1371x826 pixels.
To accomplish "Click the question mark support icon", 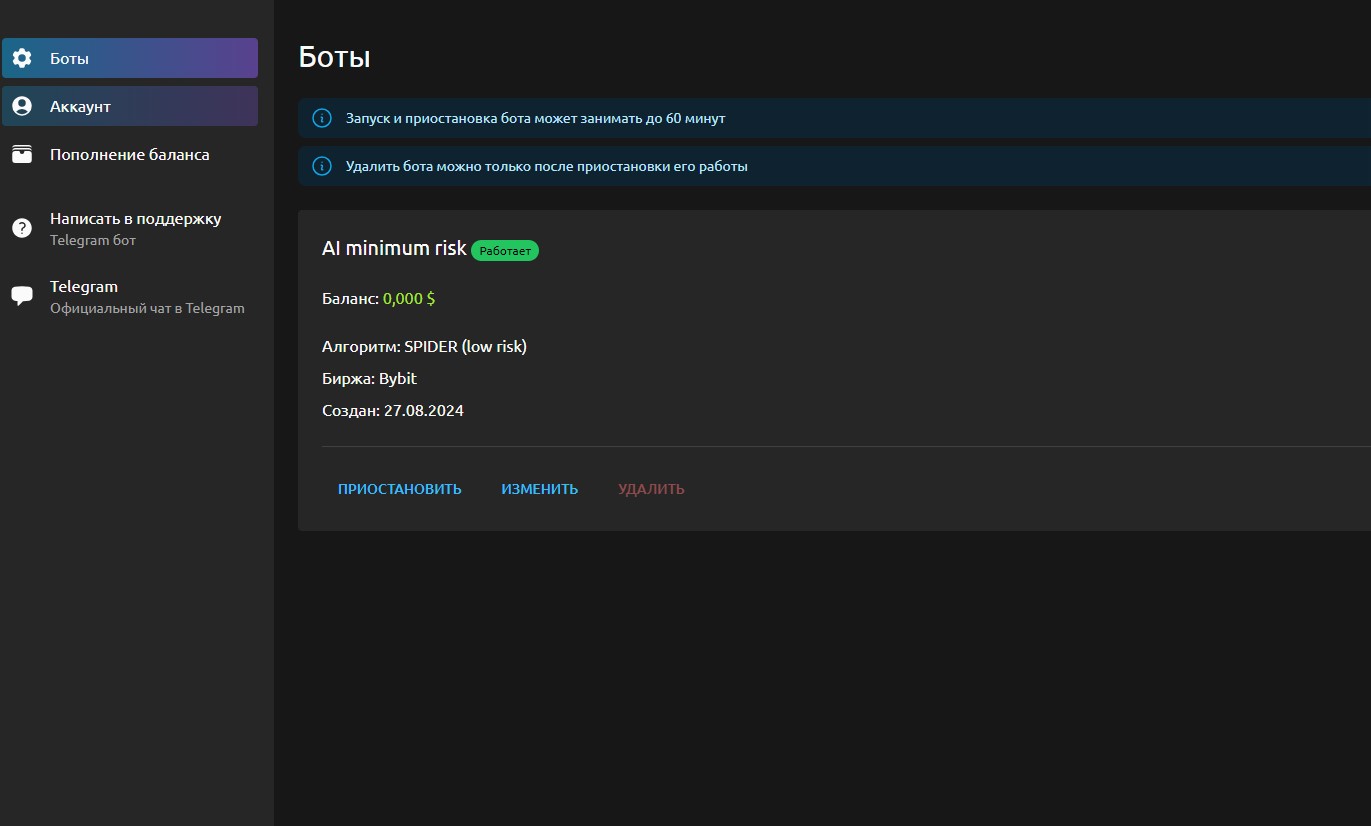I will [x=22, y=228].
